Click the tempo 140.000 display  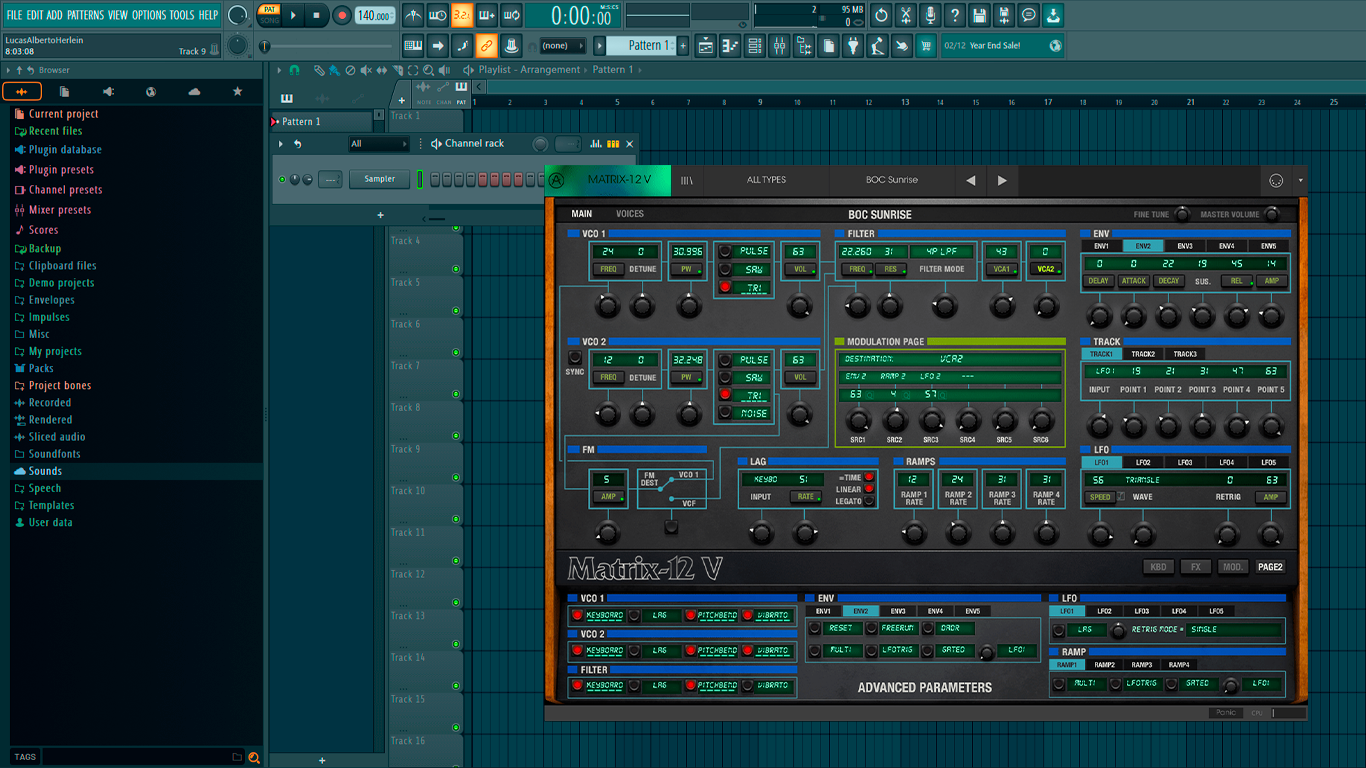tap(374, 15)
